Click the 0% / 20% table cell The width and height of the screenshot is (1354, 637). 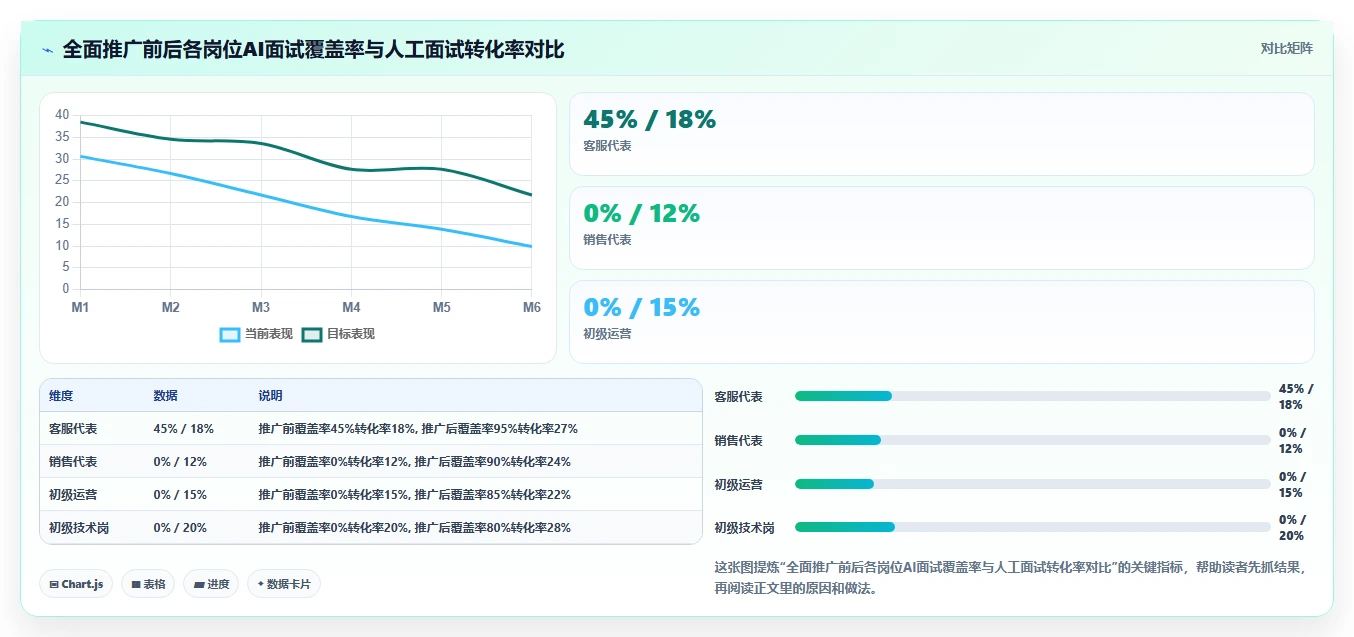pyautogui.click(x=180, y=527)
